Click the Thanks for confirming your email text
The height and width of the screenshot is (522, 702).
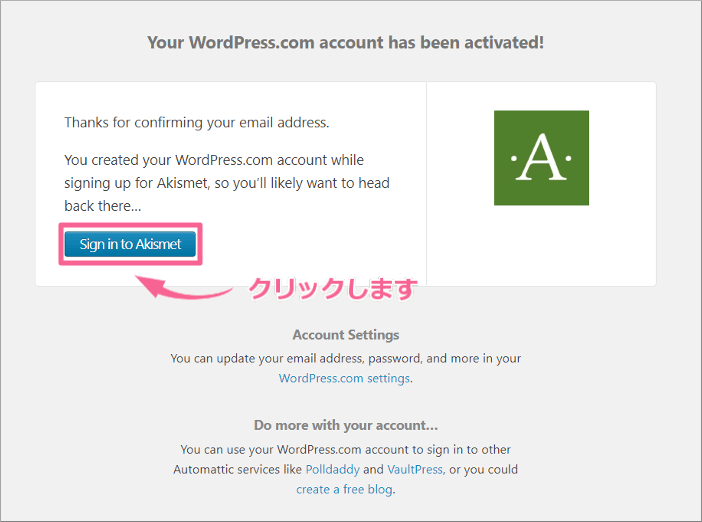point(197,122)
